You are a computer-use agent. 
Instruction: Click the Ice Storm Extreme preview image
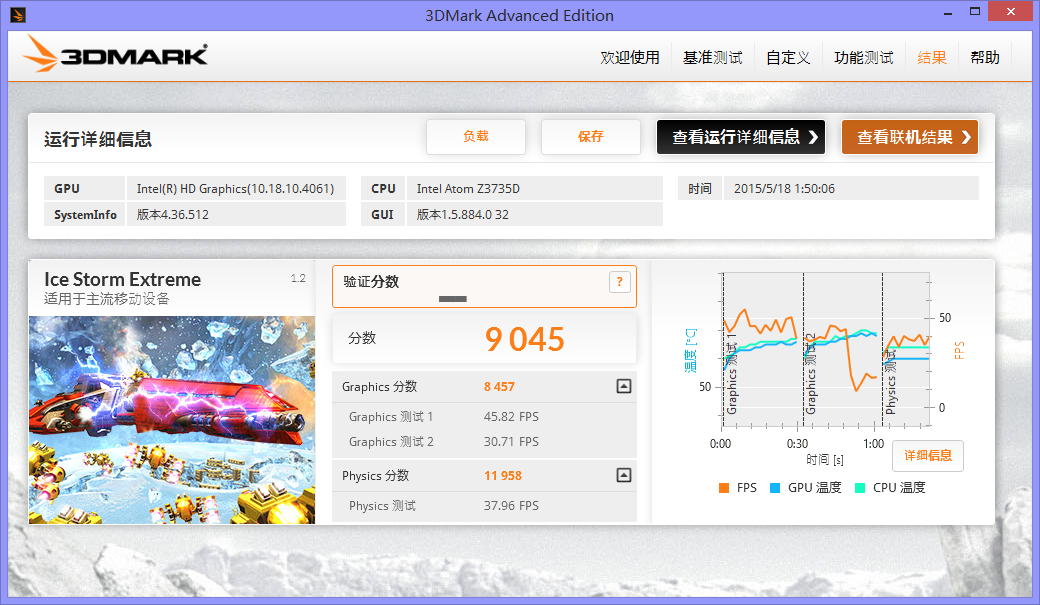pos(172,420)
